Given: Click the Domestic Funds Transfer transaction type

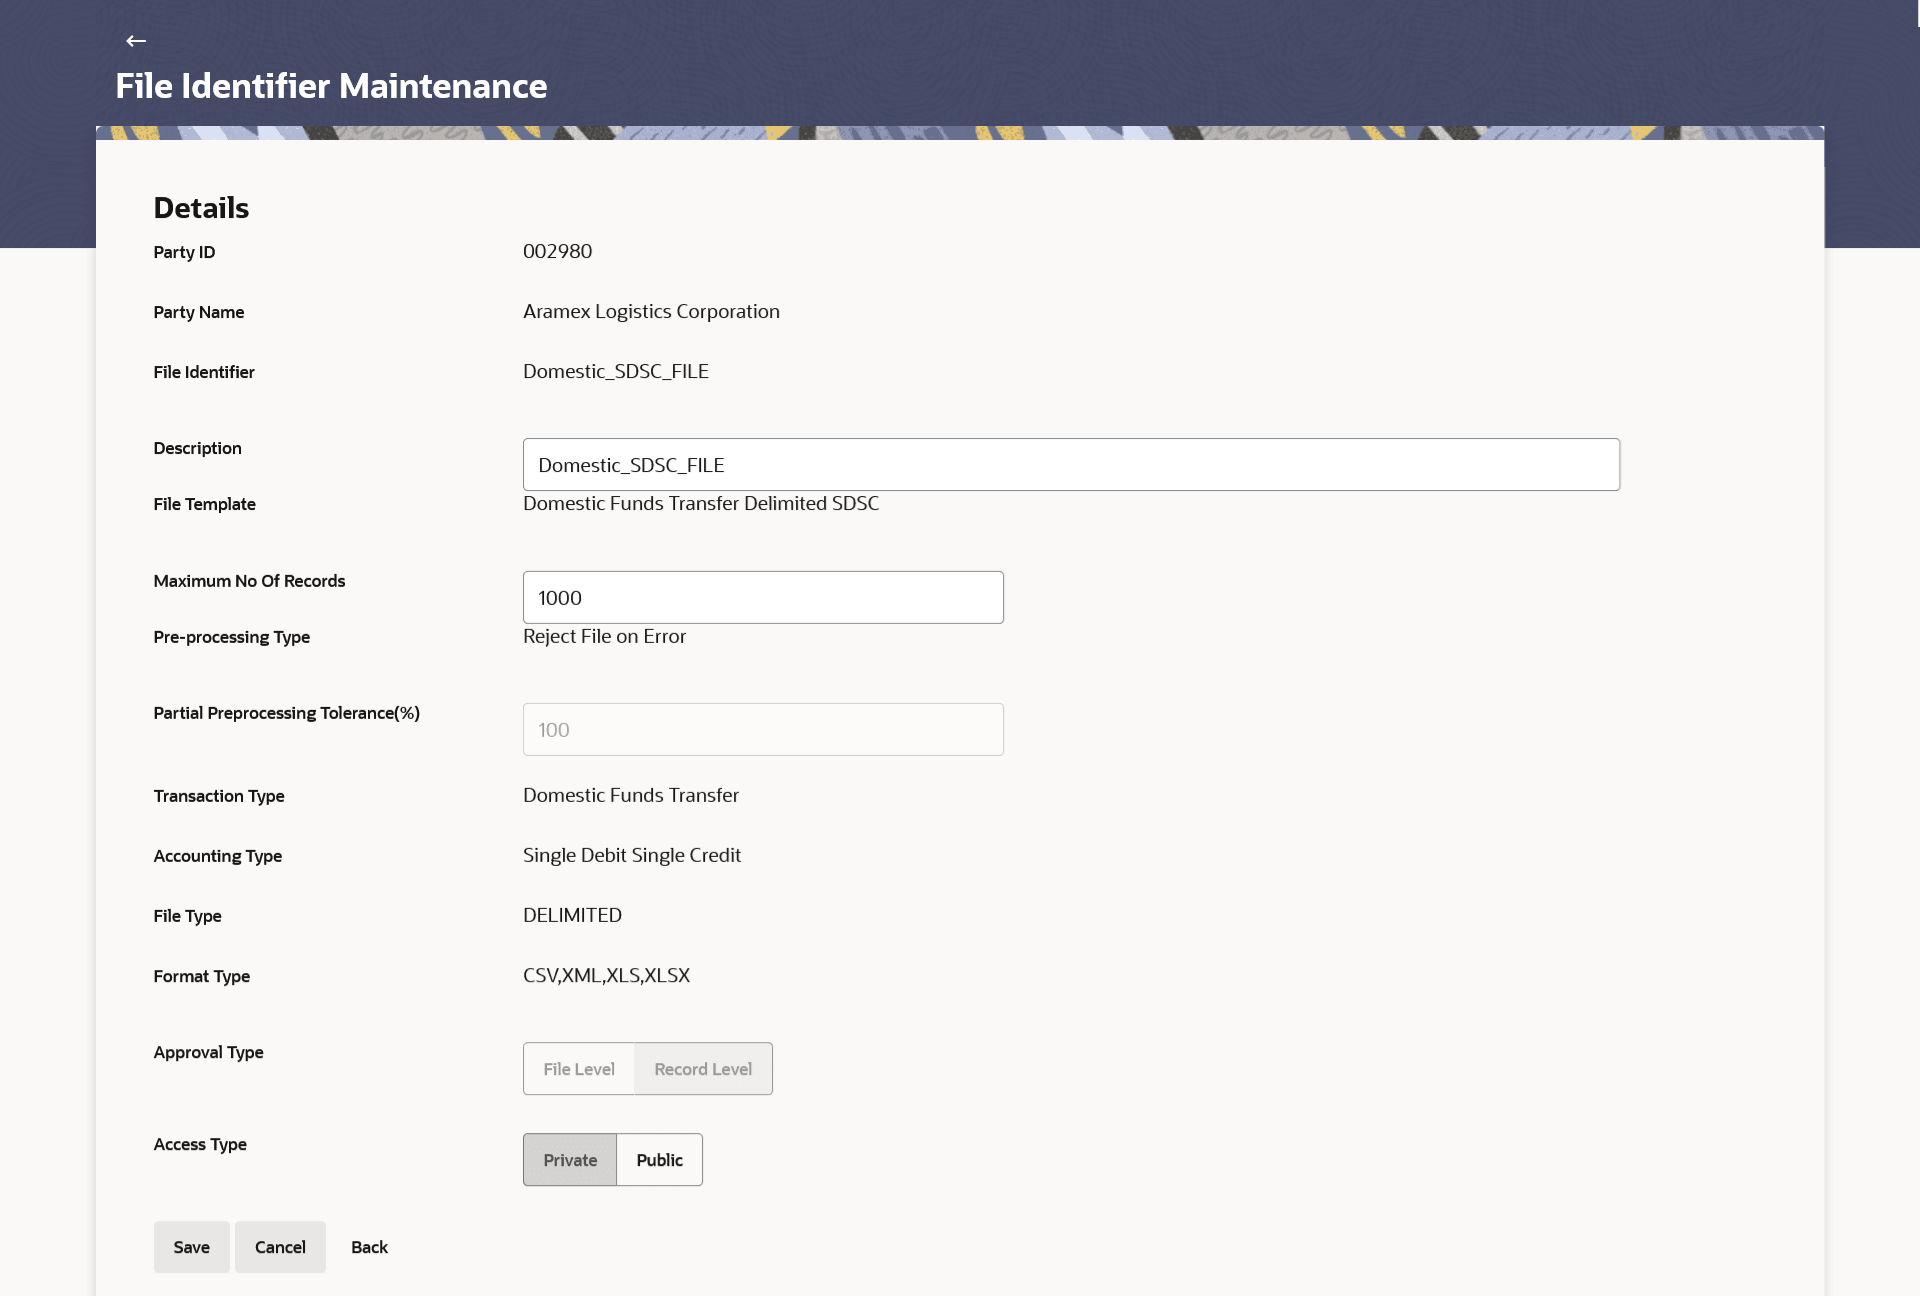Looking at the screenshot, I should (630, 795).
